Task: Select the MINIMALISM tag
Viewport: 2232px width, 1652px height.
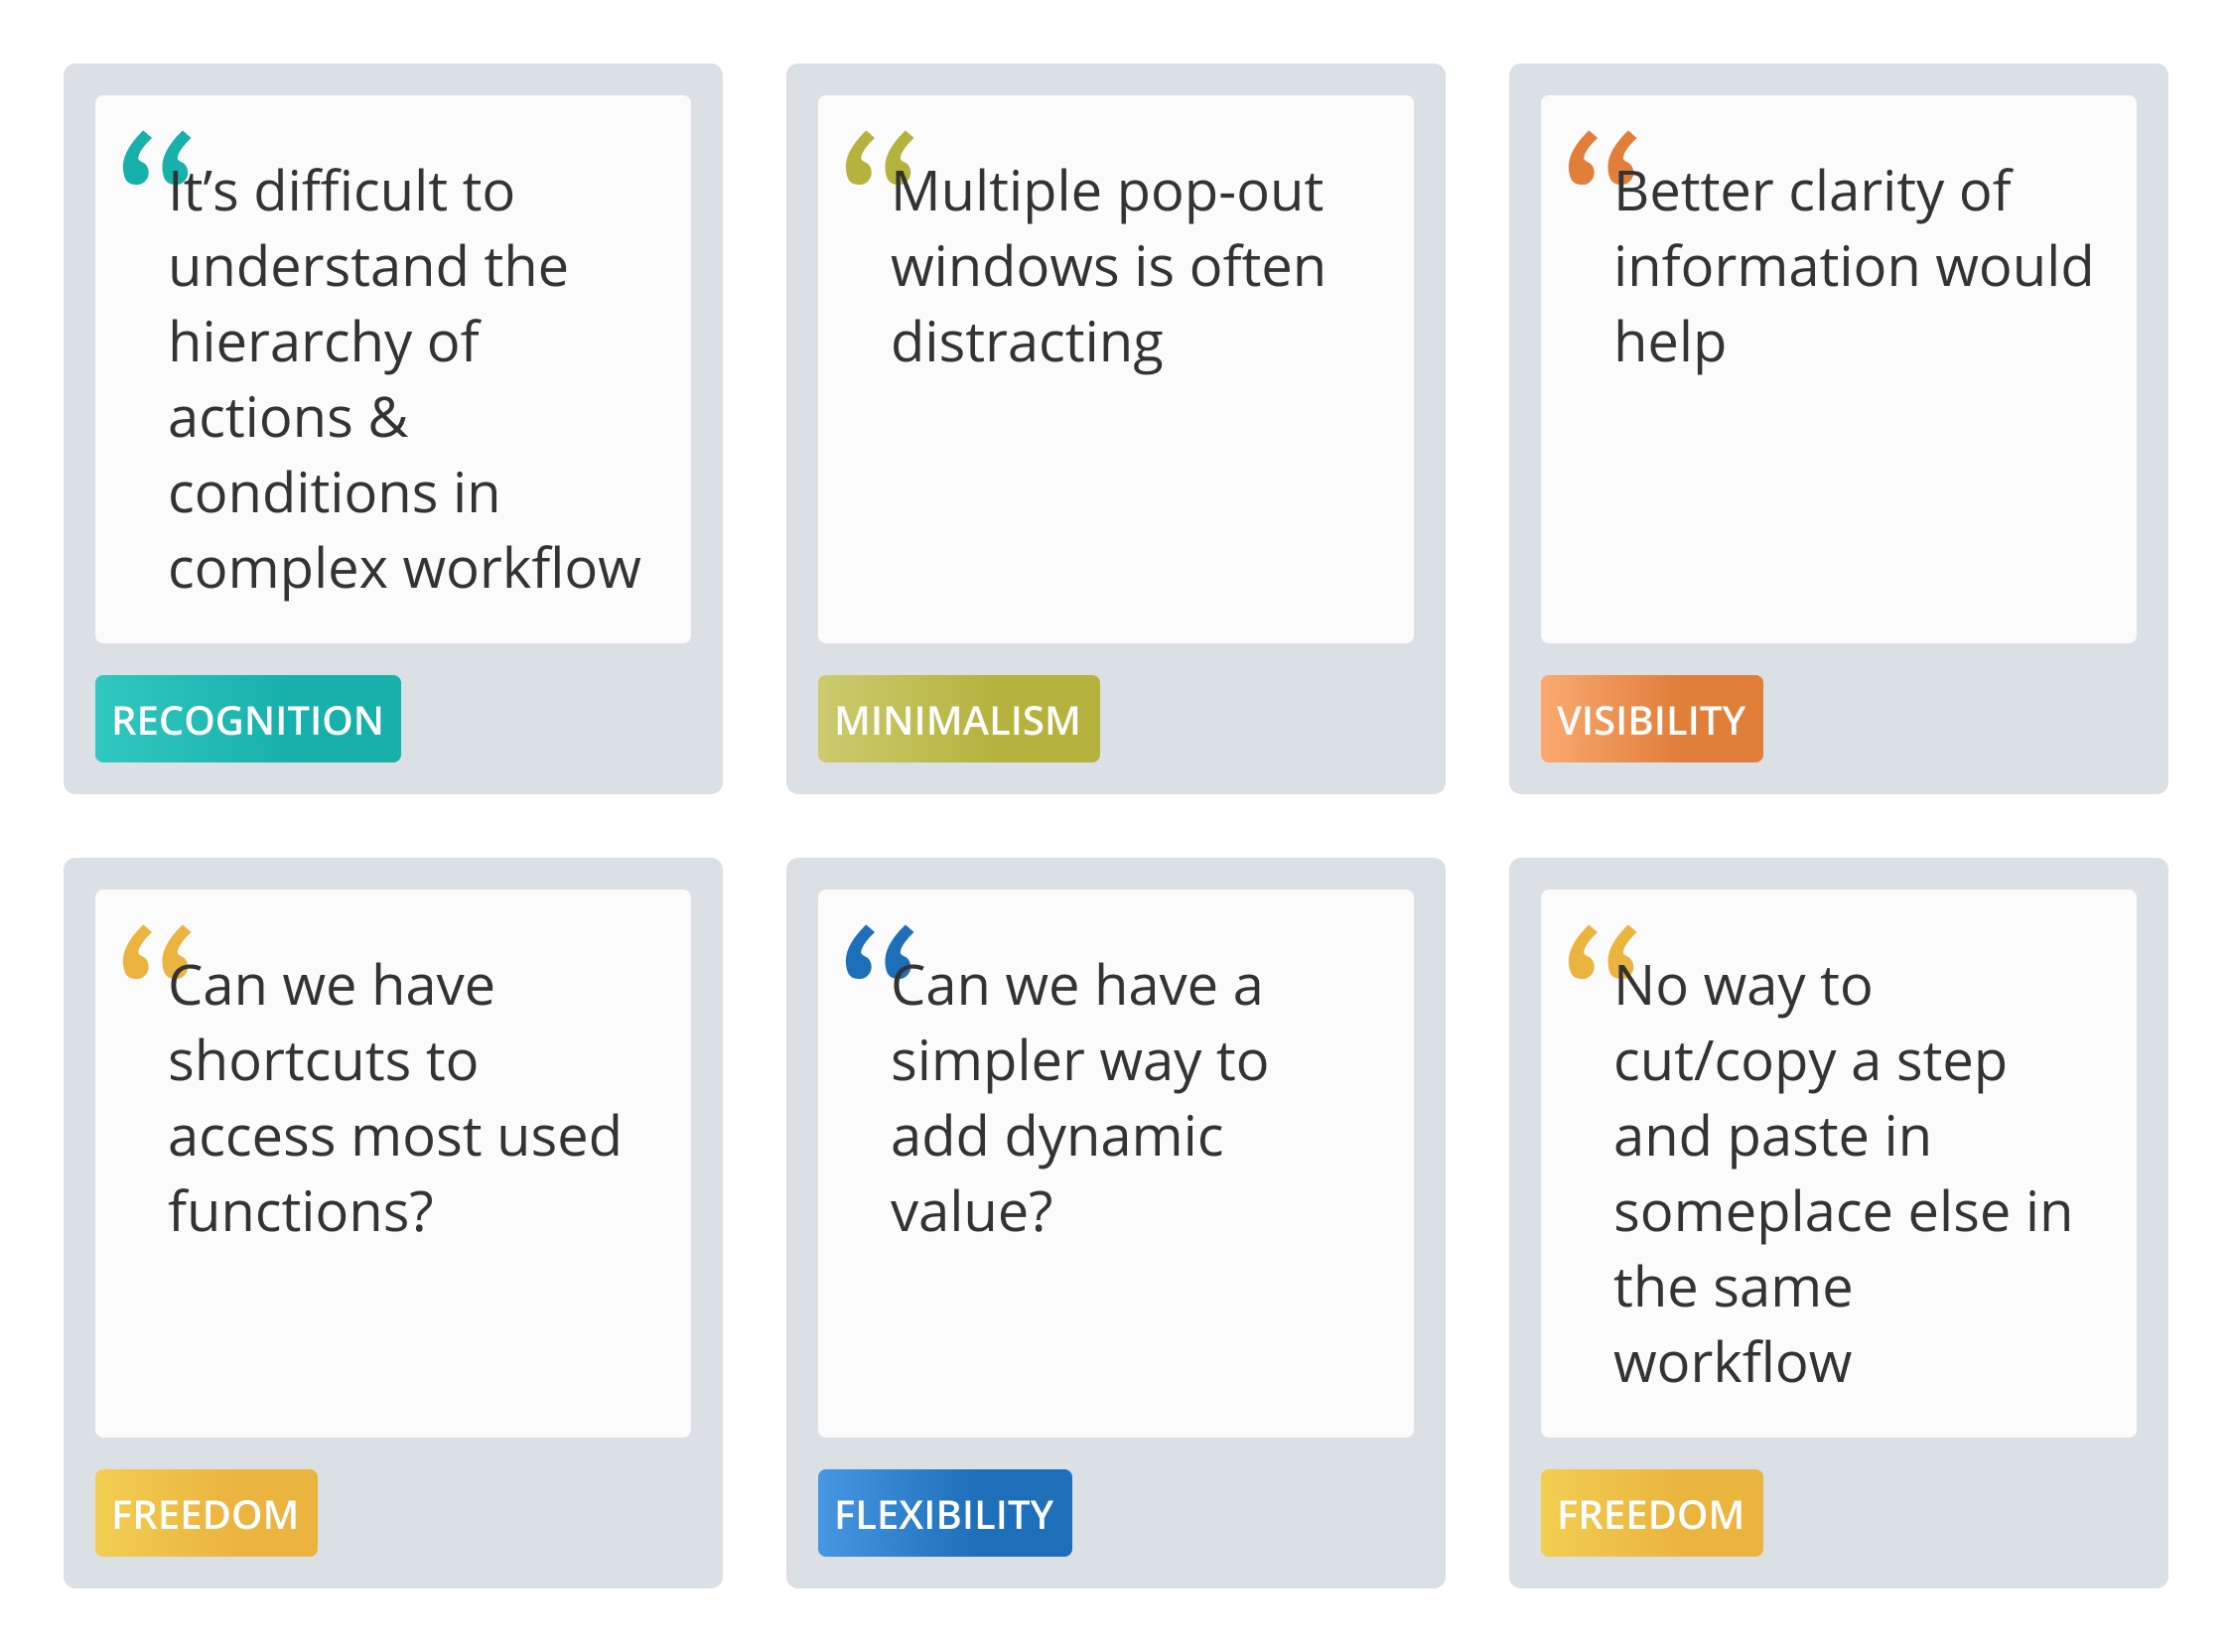Action: coord(959,719)
